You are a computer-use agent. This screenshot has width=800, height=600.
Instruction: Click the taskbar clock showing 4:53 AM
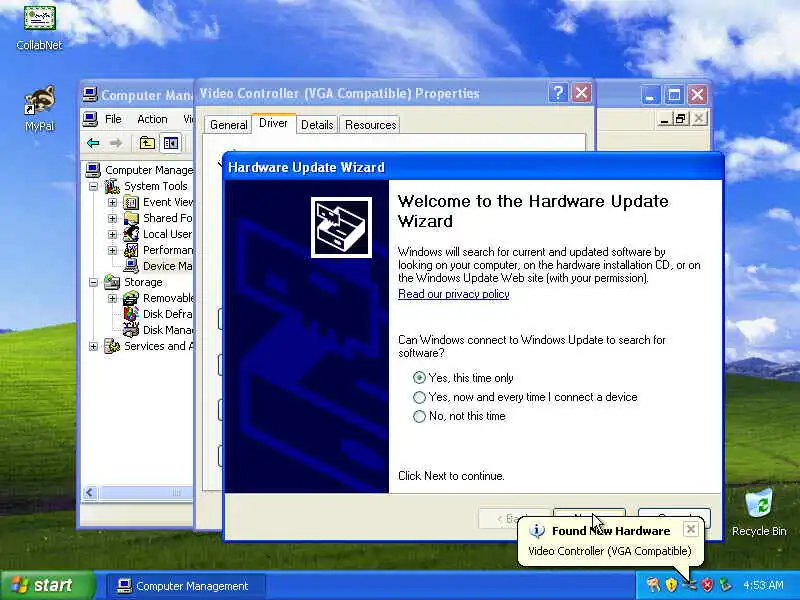coord(763,585)
